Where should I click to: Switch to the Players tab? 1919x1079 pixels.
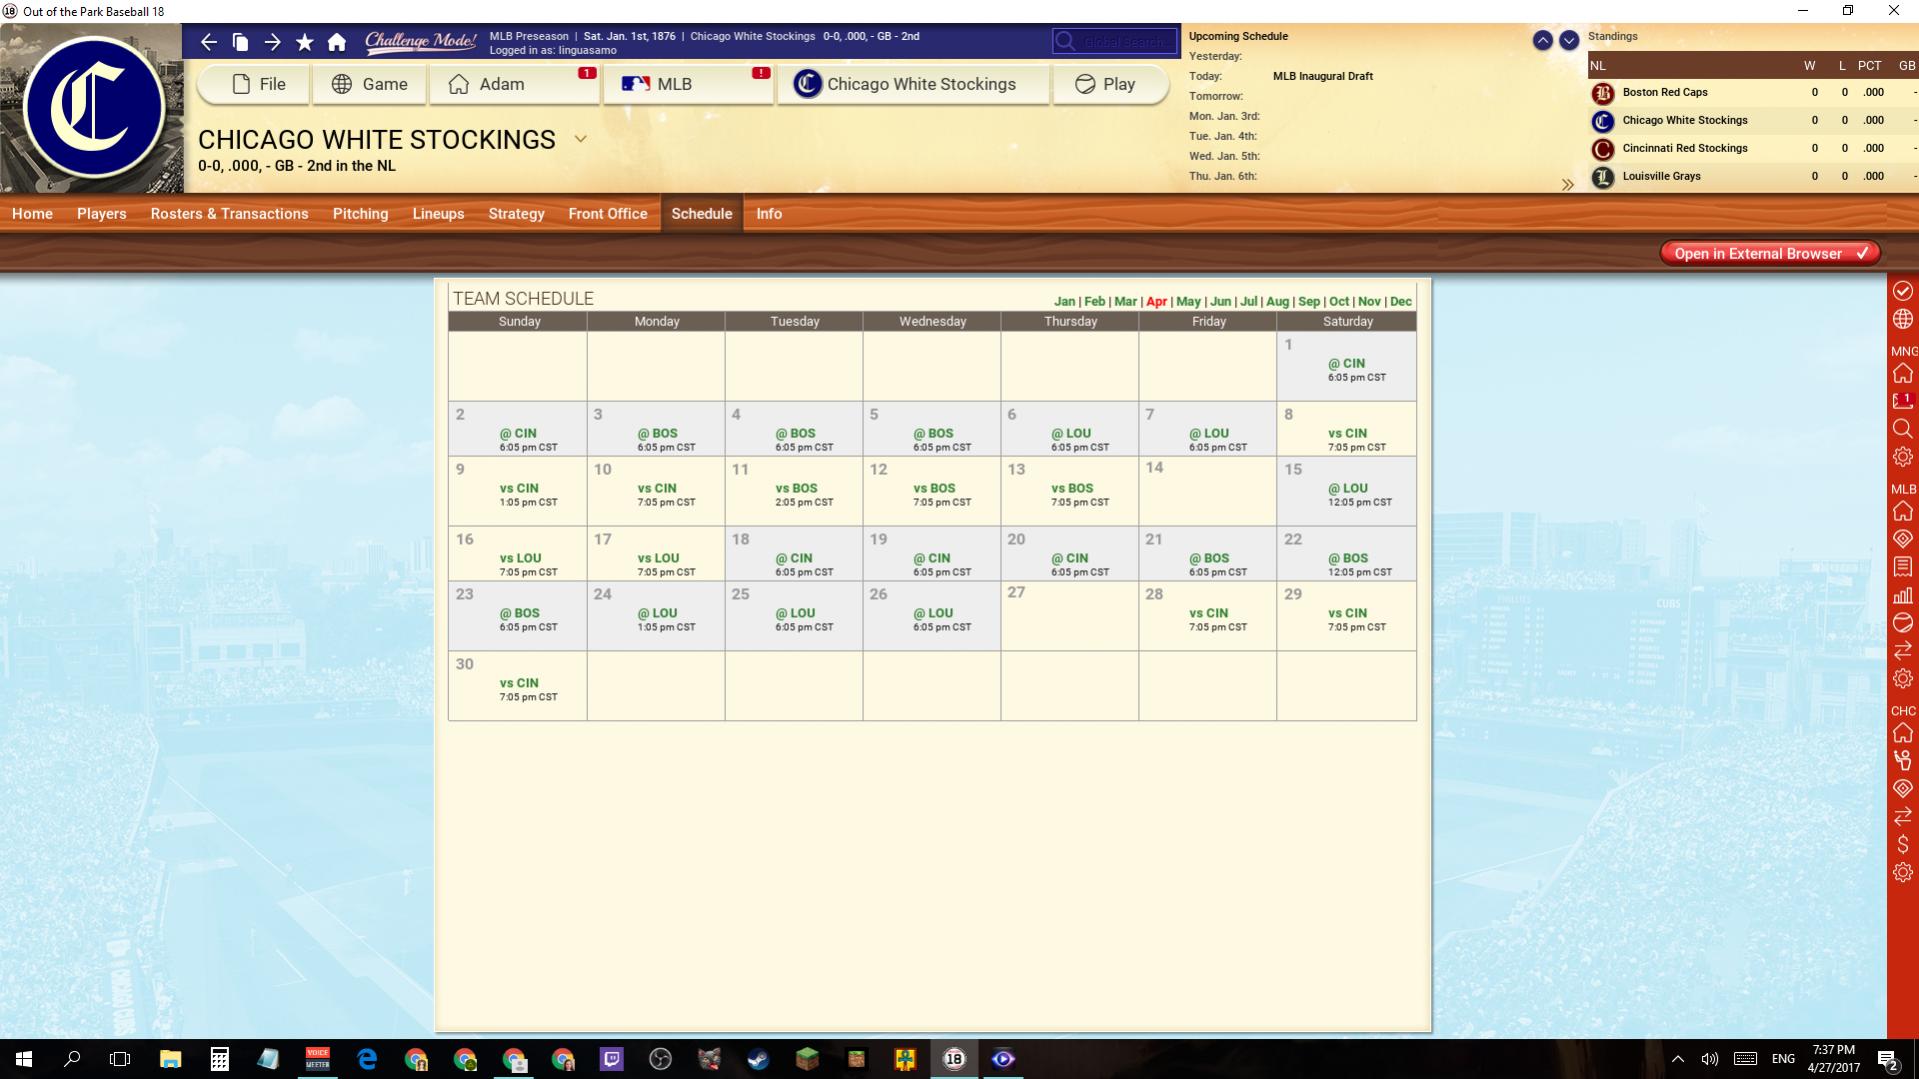[x=102, y=214]
